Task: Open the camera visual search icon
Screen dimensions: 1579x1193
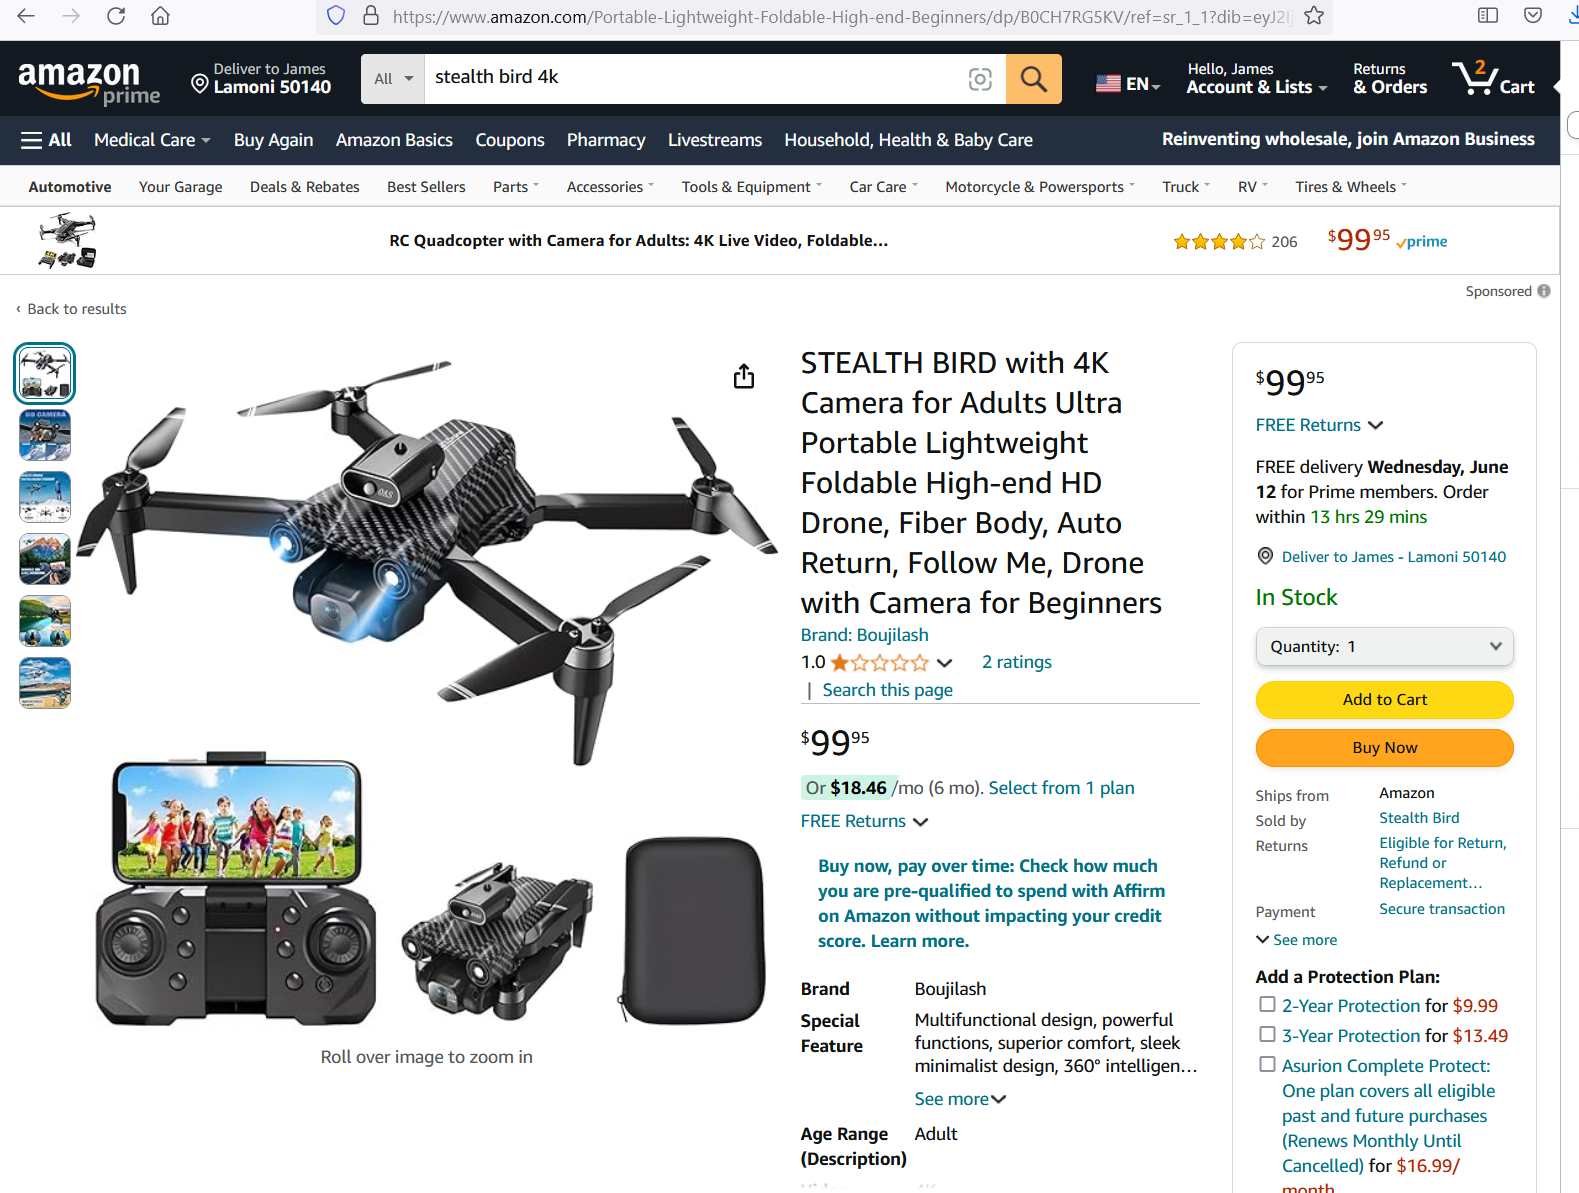Action: pos(980,79)
